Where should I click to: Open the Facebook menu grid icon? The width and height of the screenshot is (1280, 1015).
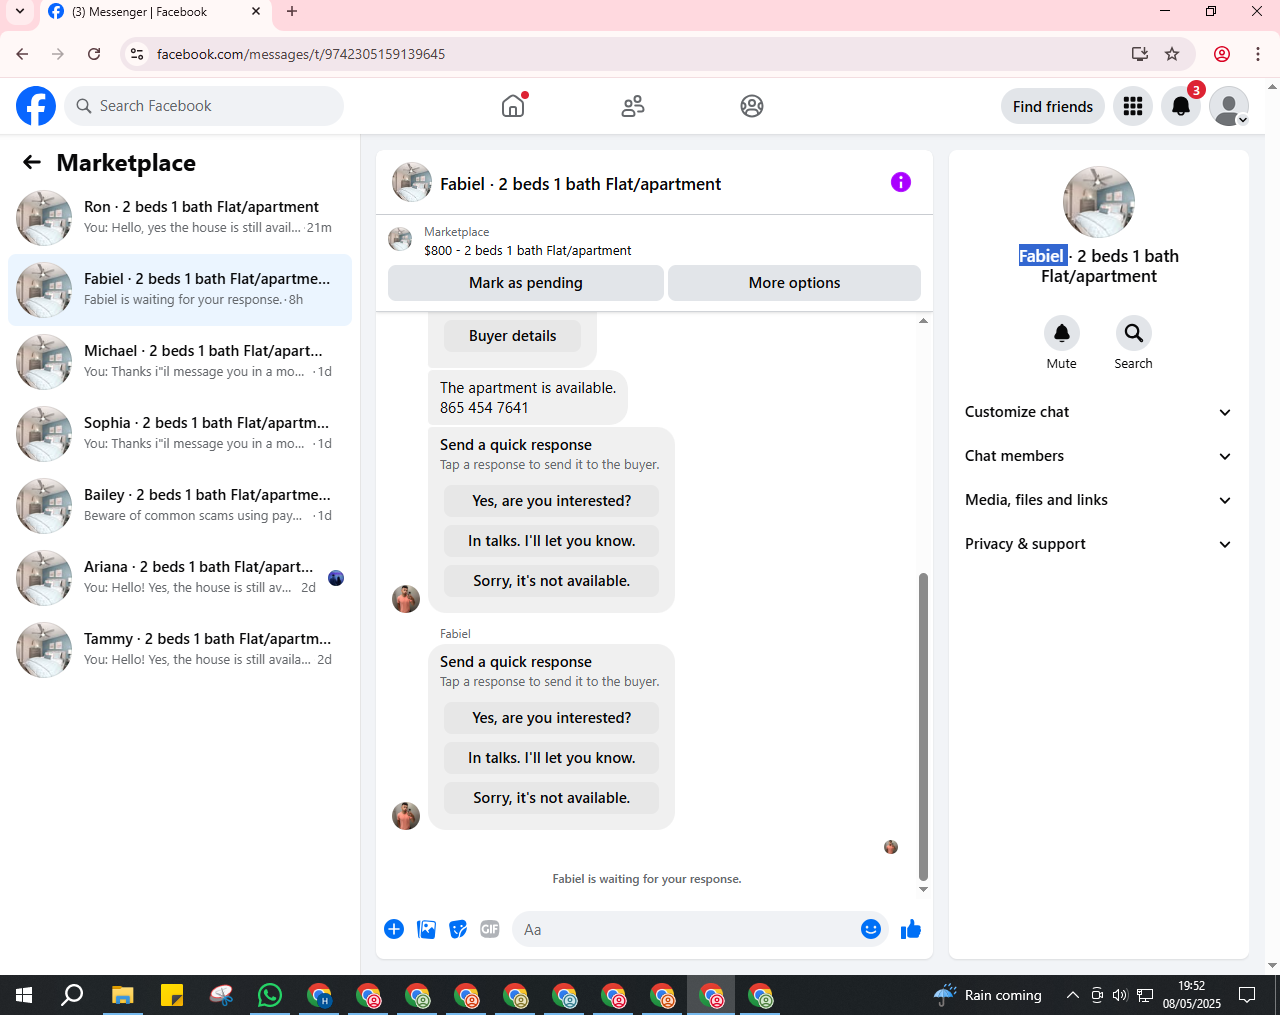(1133, 106)
